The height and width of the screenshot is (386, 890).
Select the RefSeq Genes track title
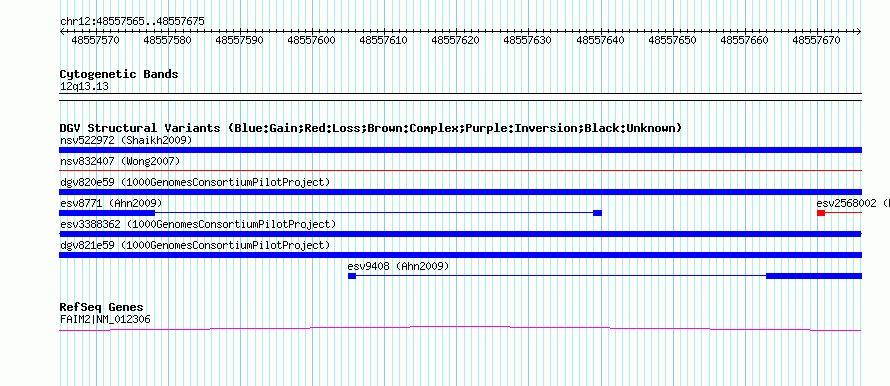click(102, 308)
